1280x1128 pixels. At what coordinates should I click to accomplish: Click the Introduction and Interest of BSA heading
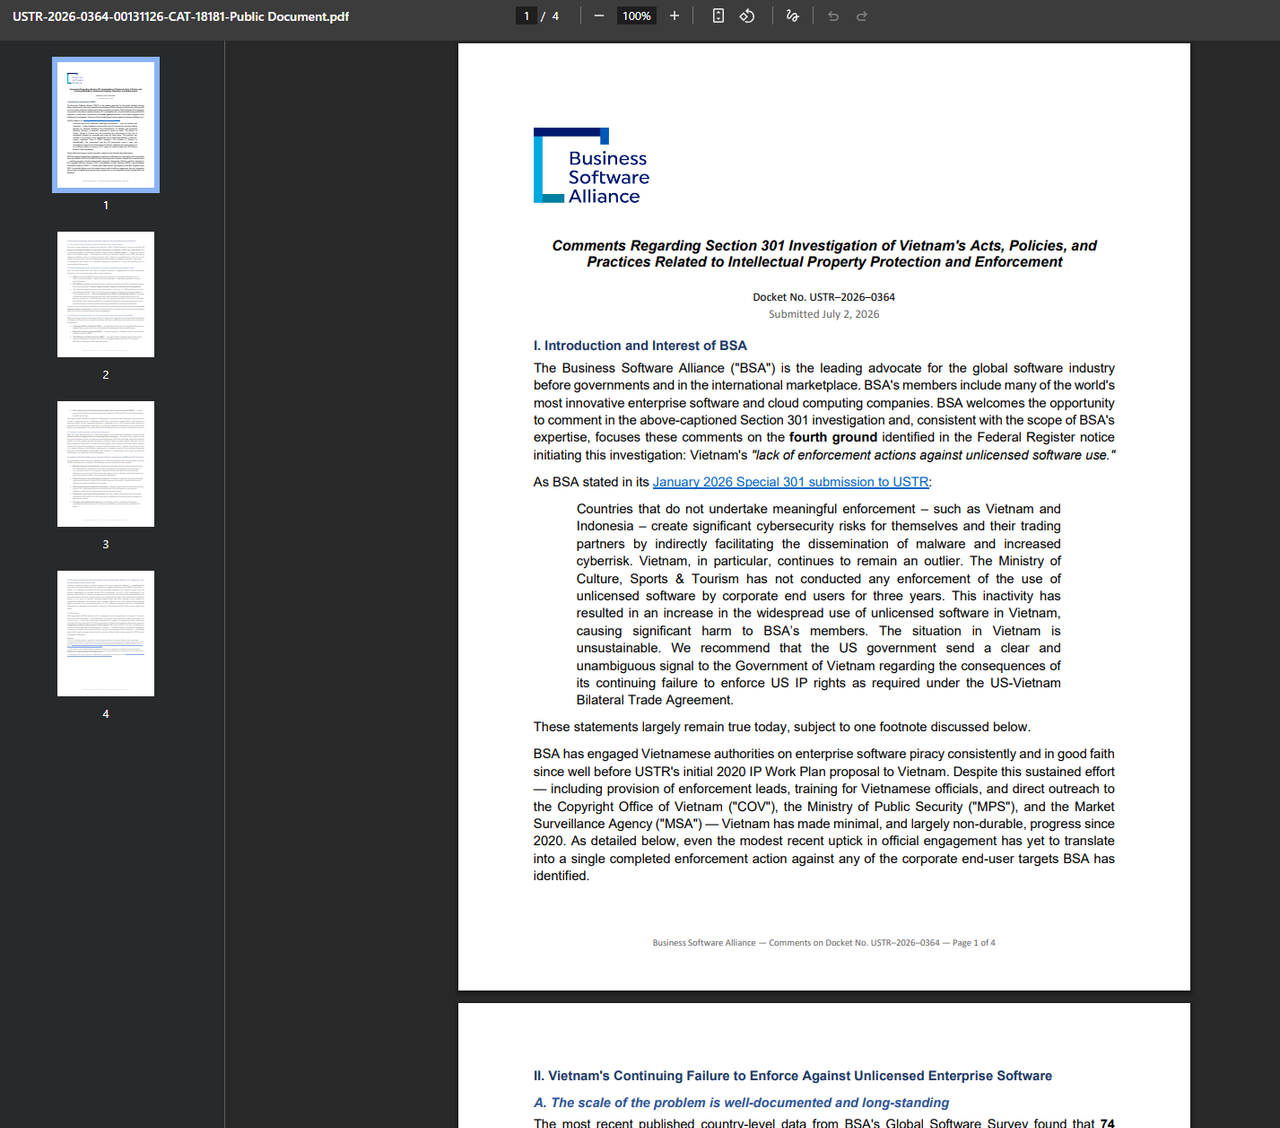click(x=640, y=346)
